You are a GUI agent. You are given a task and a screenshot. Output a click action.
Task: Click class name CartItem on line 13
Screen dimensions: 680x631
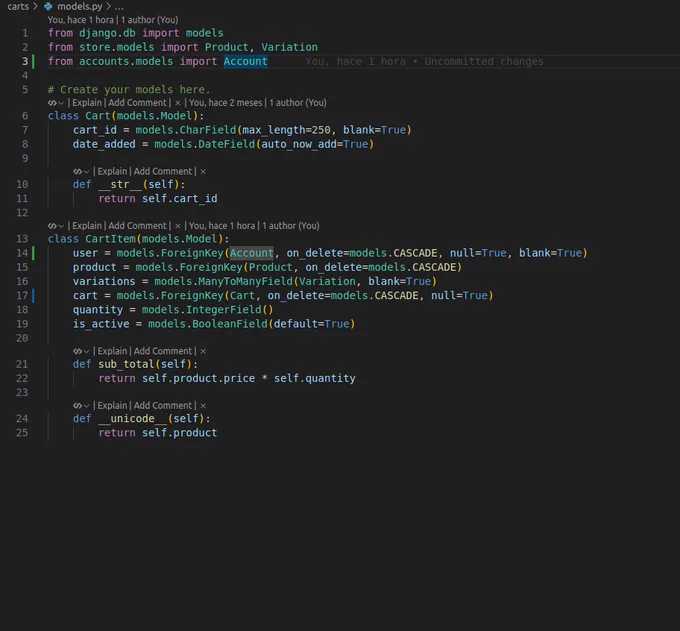110,239
